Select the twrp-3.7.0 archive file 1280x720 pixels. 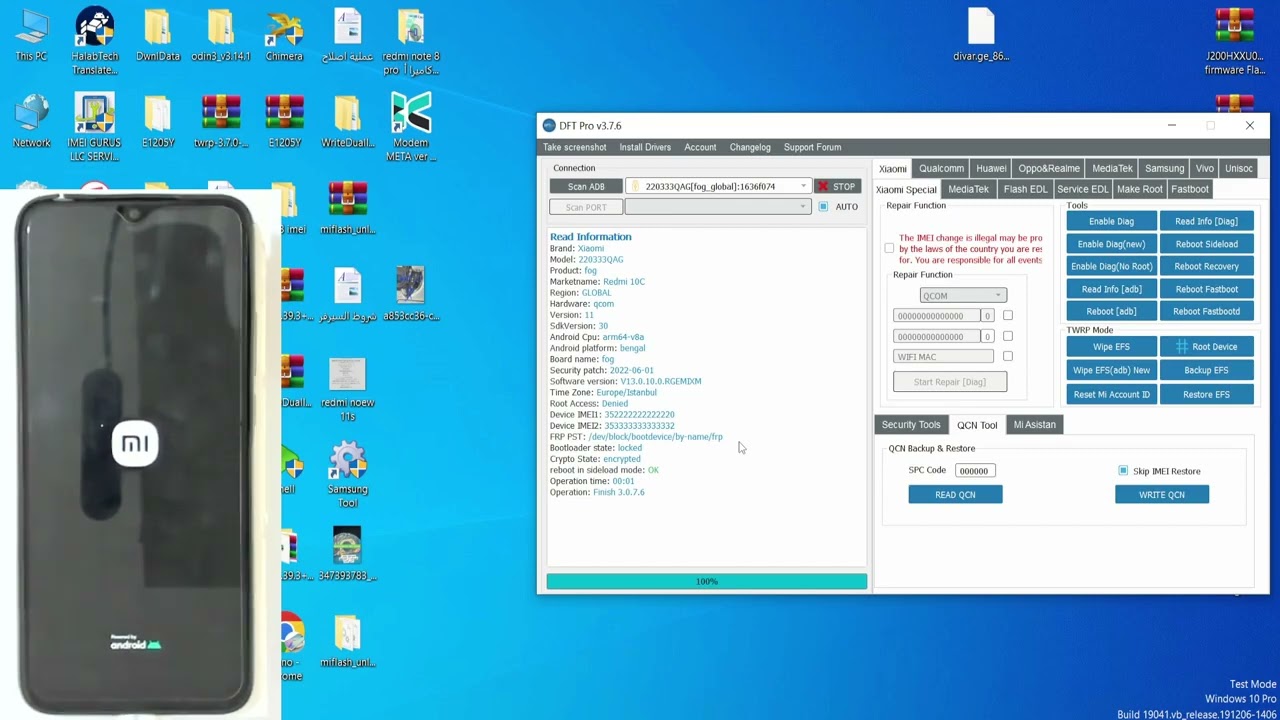pos(221,121)
